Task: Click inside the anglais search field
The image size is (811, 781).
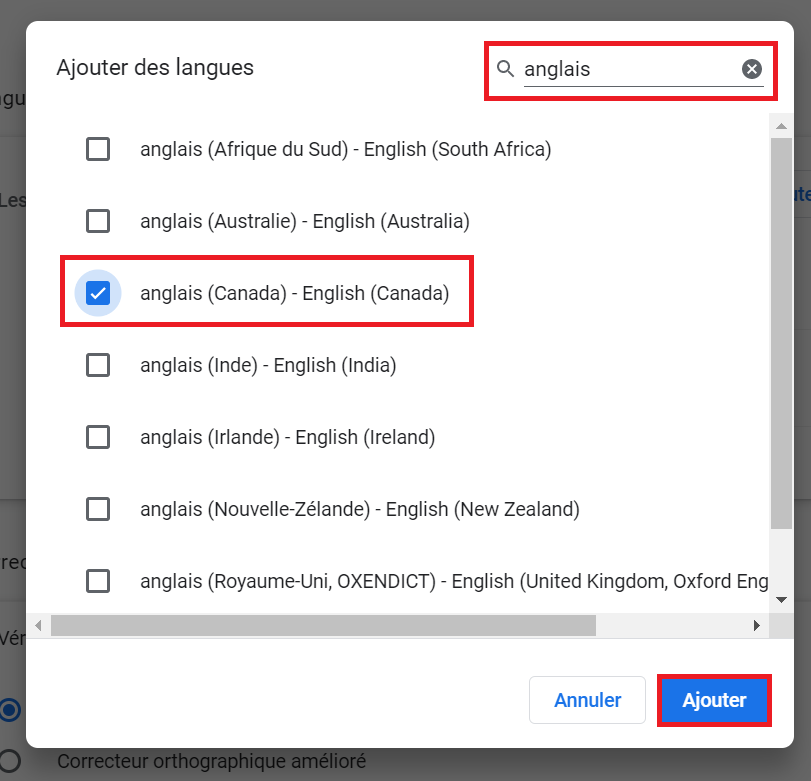Action: [x=630, y=69]
